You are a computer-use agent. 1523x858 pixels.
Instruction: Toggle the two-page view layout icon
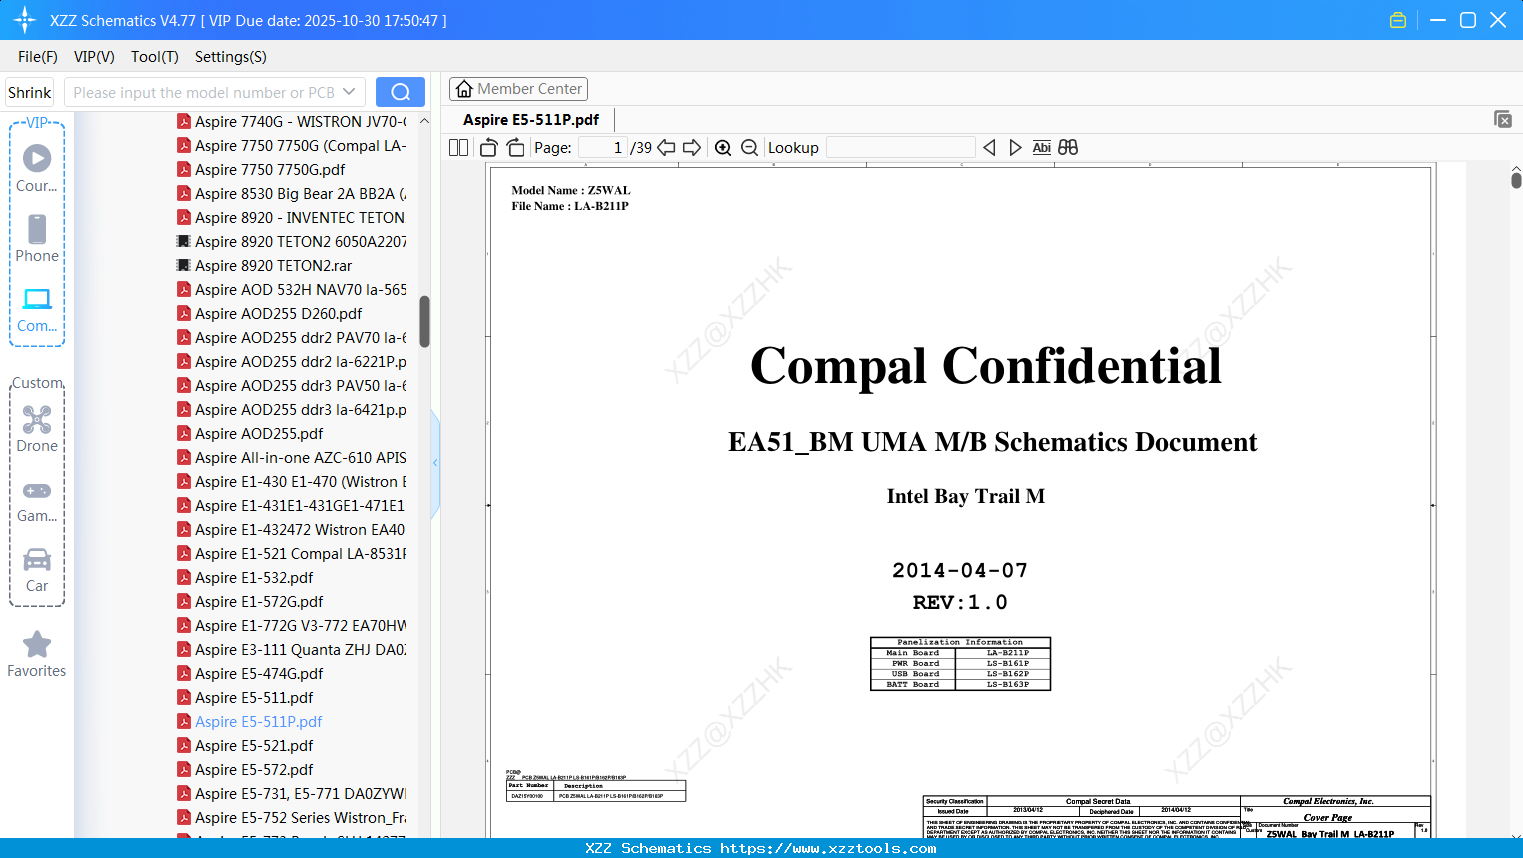(x=459, y=148)
